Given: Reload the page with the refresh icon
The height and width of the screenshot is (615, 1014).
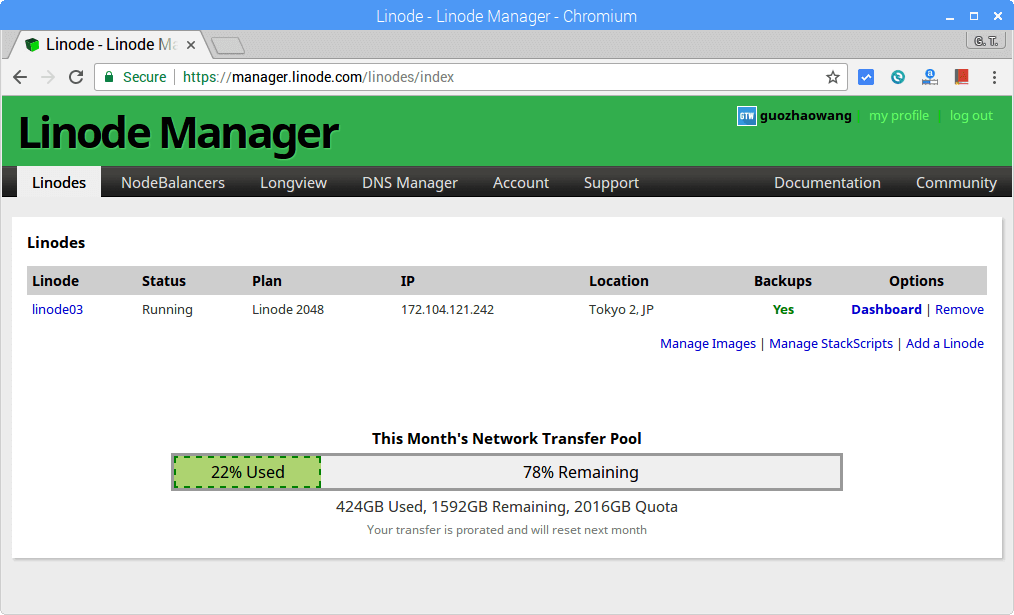Looking at the screenshot, I should [x=76, y=76].
